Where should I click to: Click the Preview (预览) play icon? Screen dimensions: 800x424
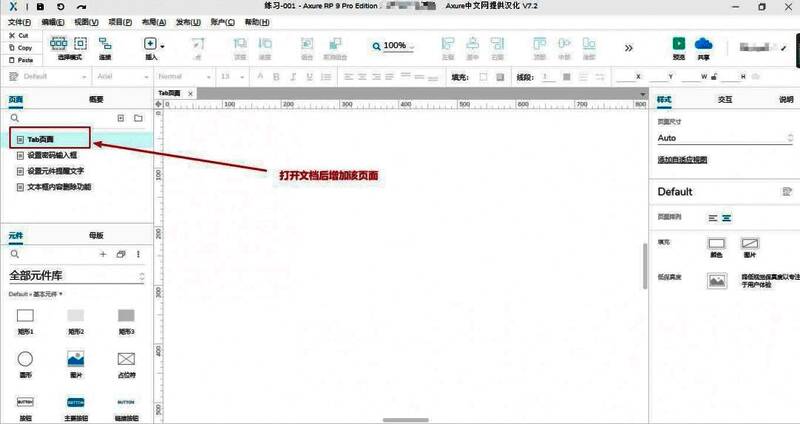[679, 44]
